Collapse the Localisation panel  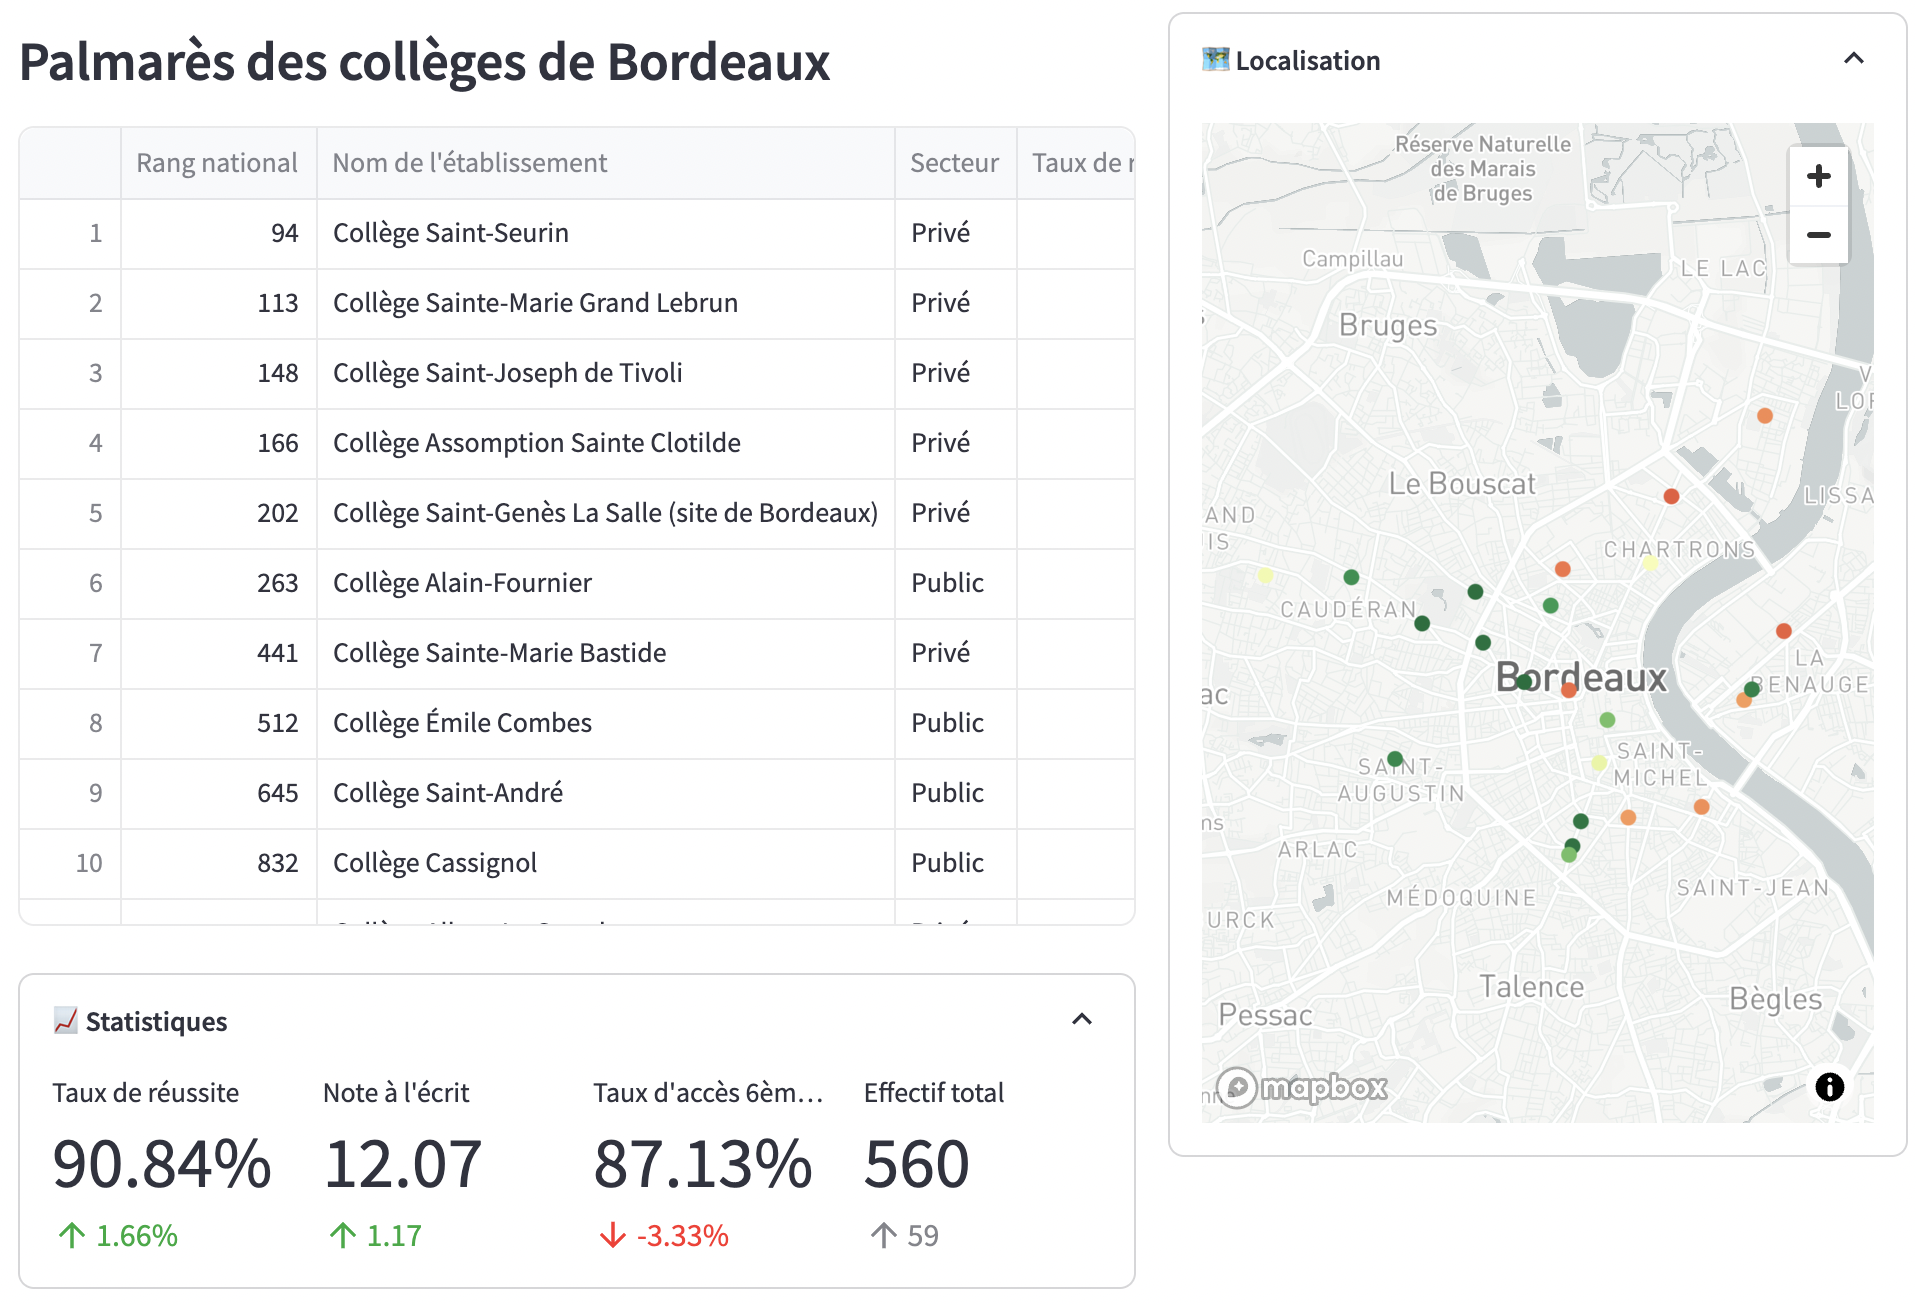(1853, 59)
